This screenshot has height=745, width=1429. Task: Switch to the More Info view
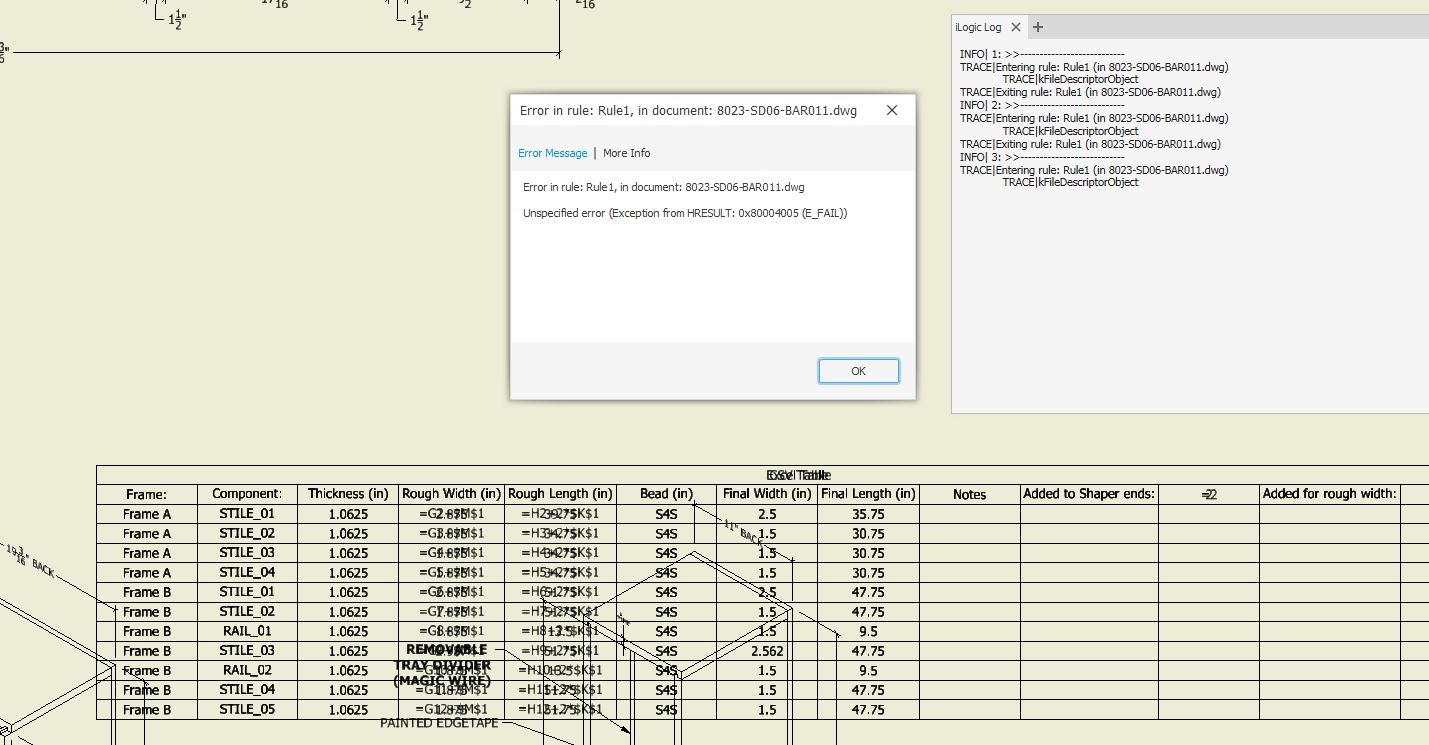626,153
